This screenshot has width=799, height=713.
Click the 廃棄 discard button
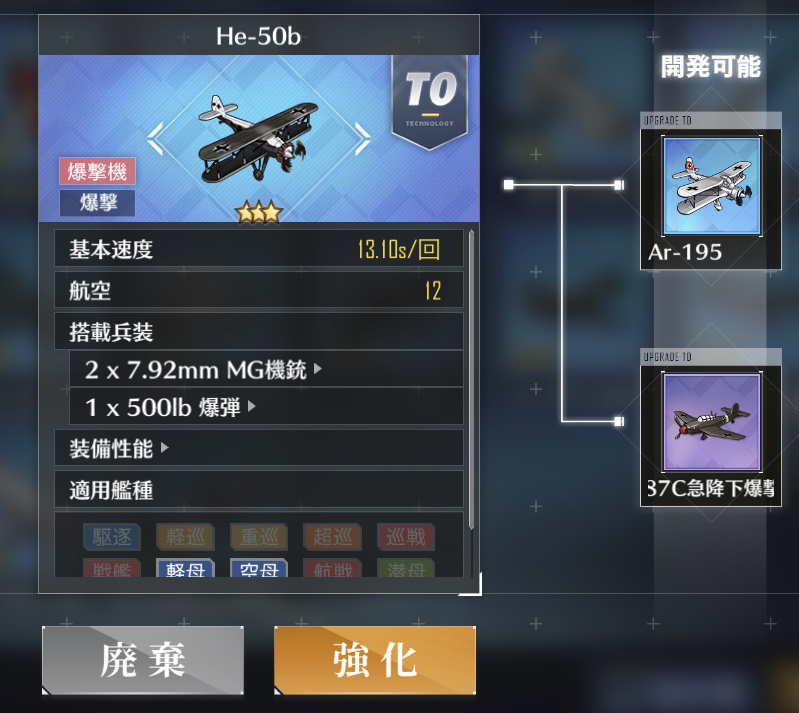pos(143,661)
